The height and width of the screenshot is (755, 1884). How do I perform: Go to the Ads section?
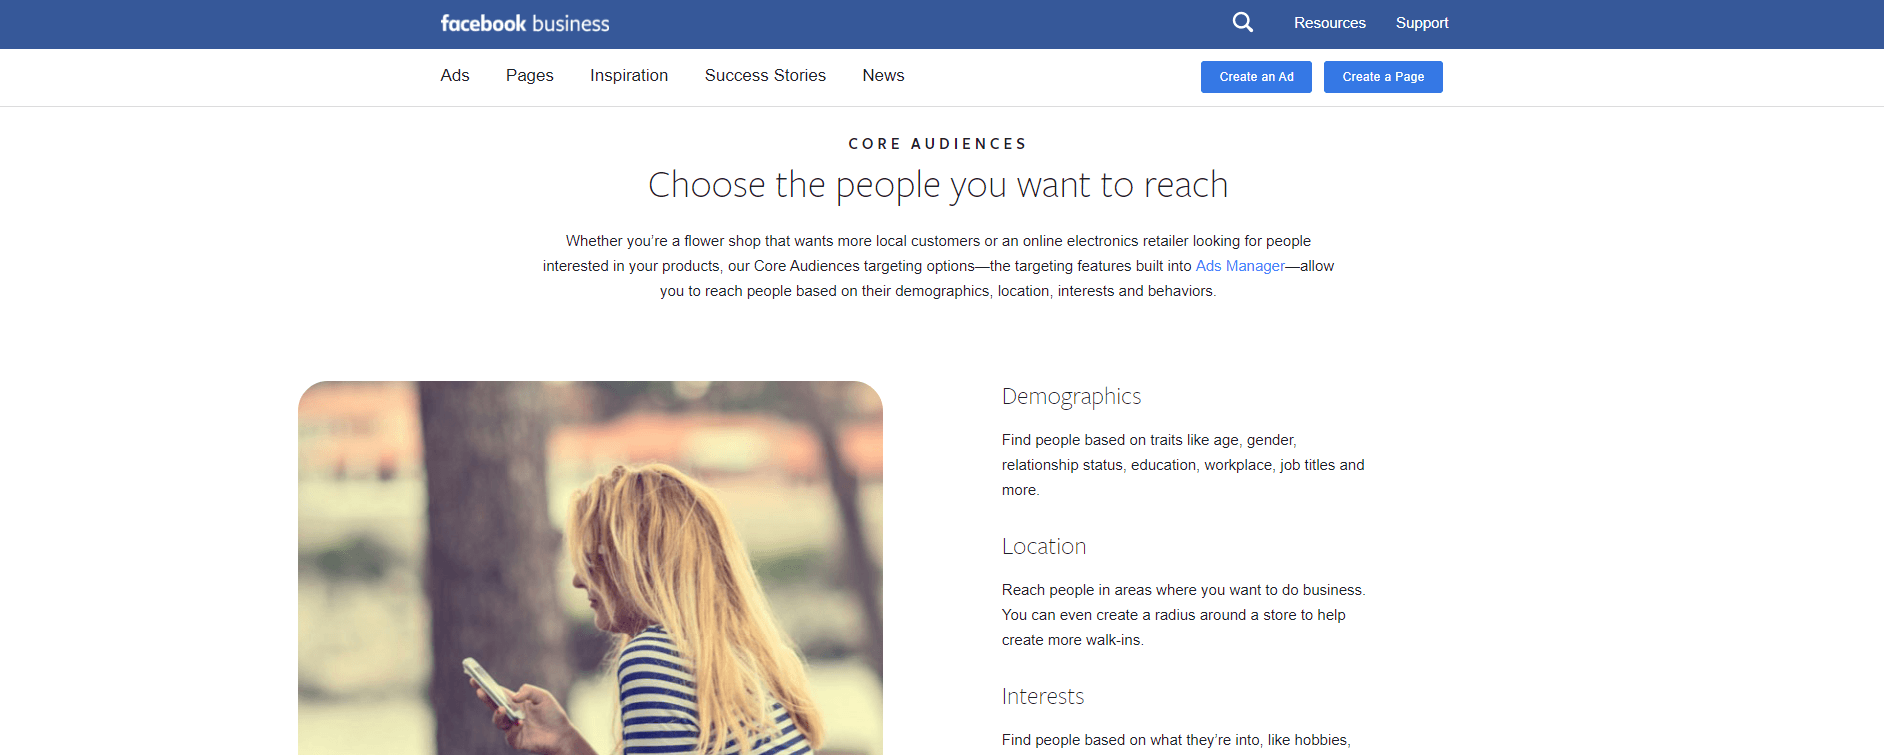[x=455, y=76]
